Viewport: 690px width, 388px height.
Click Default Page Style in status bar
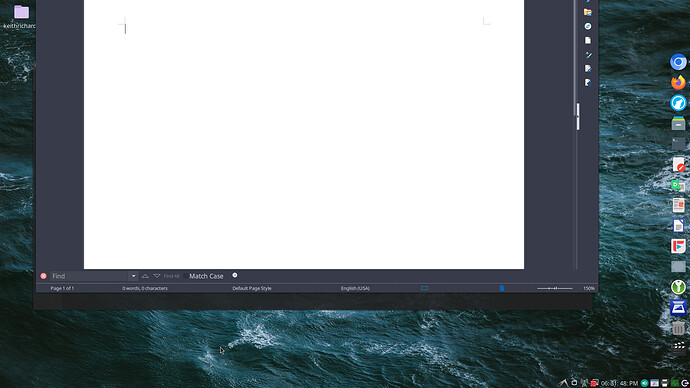click(252, 288)
